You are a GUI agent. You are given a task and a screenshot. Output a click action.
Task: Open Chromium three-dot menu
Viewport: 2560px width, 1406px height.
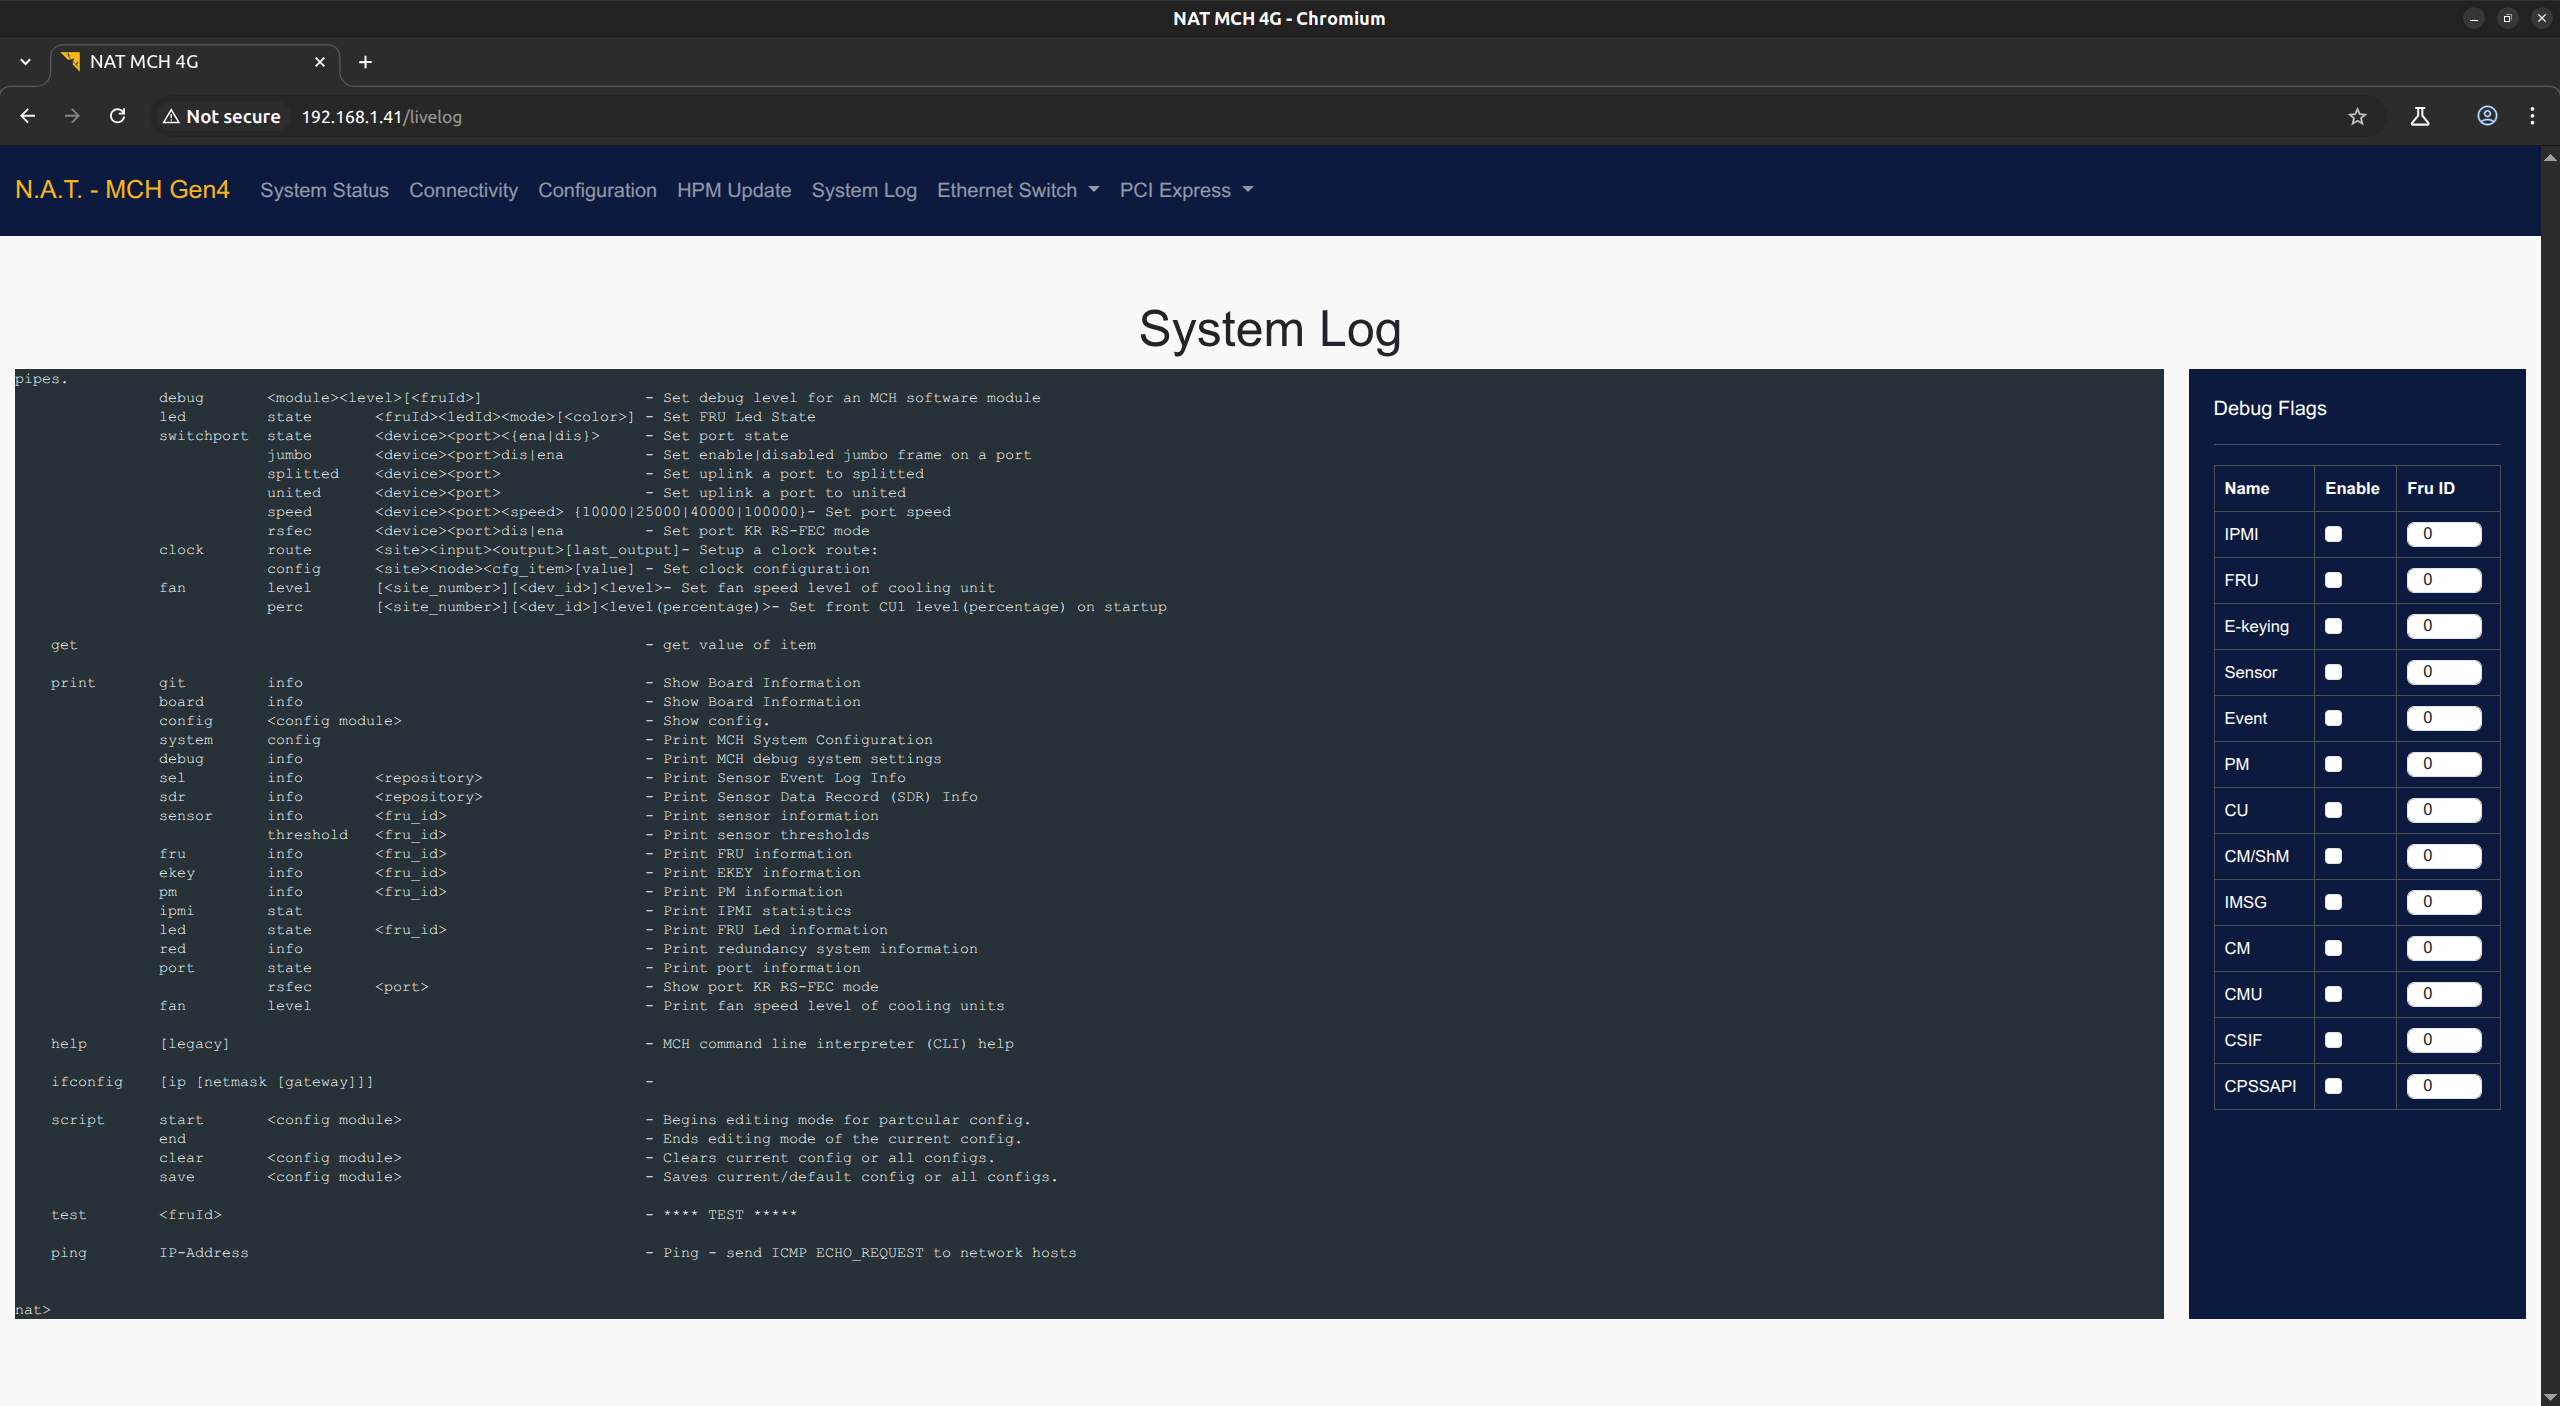(2532, 116)
